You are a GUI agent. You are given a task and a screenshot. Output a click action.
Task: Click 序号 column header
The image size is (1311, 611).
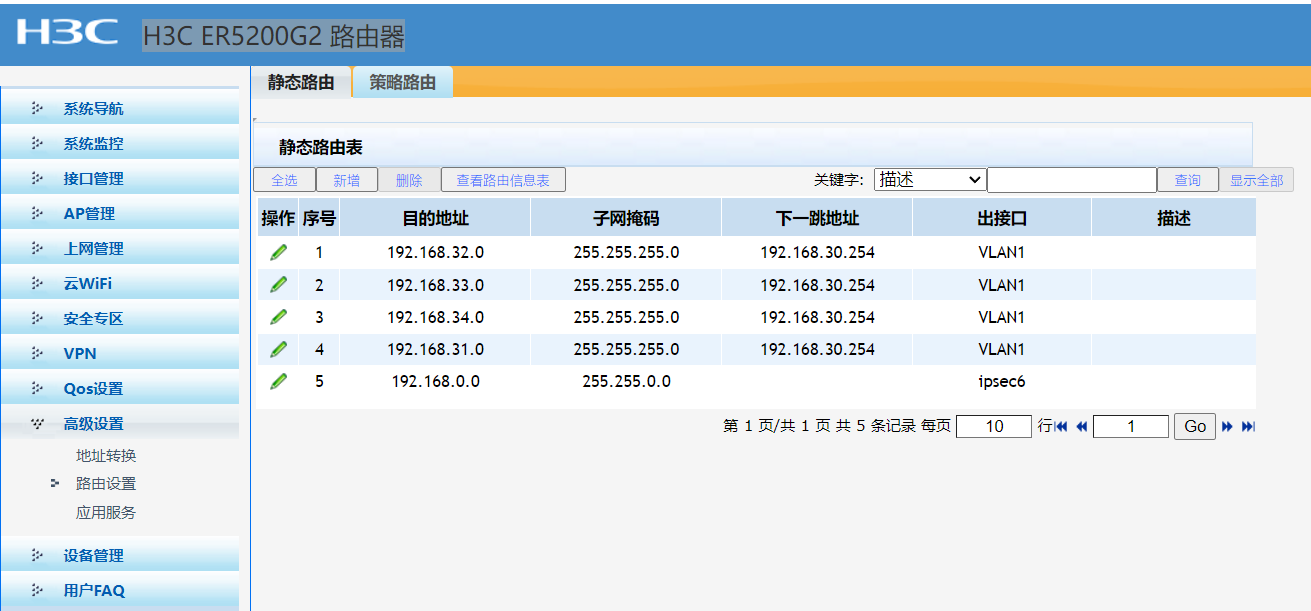coord(319,218)
